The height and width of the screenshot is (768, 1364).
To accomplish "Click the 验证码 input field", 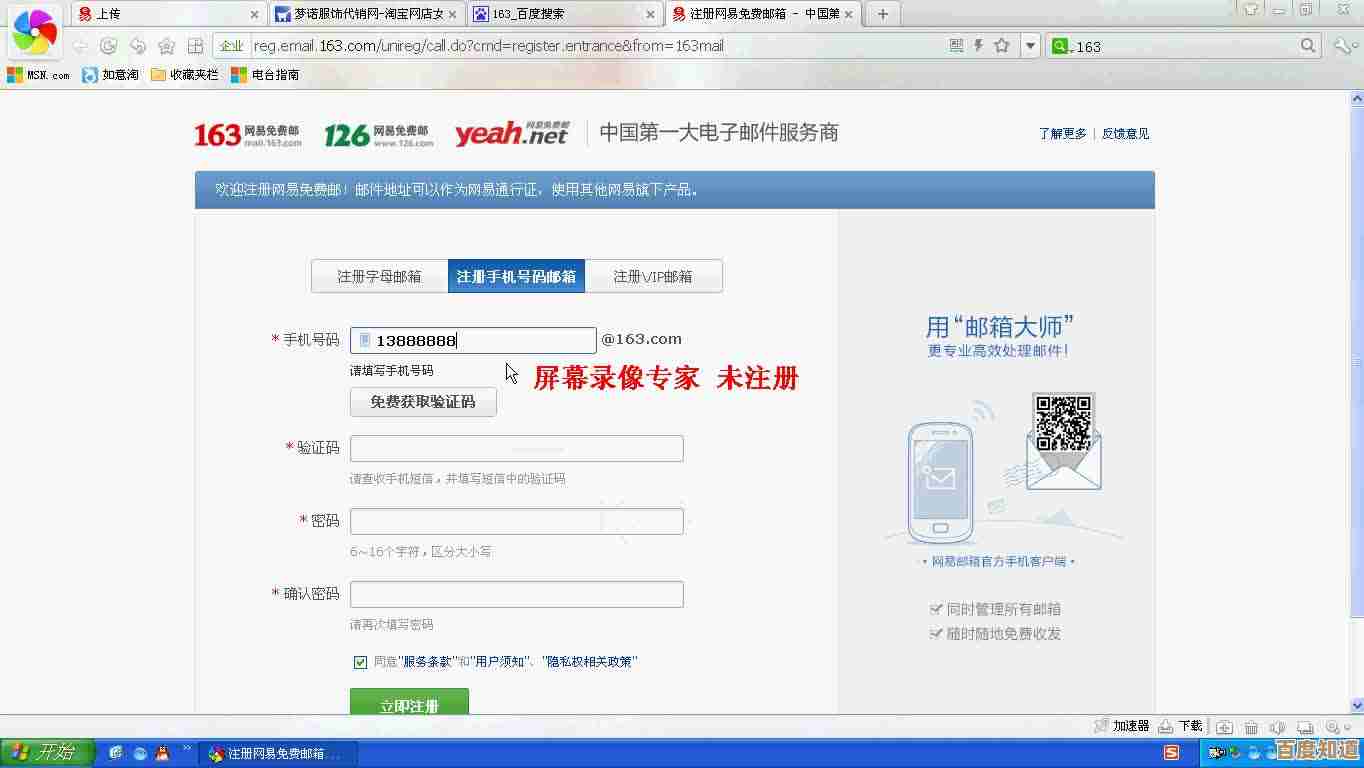I will tap(516, 448).
